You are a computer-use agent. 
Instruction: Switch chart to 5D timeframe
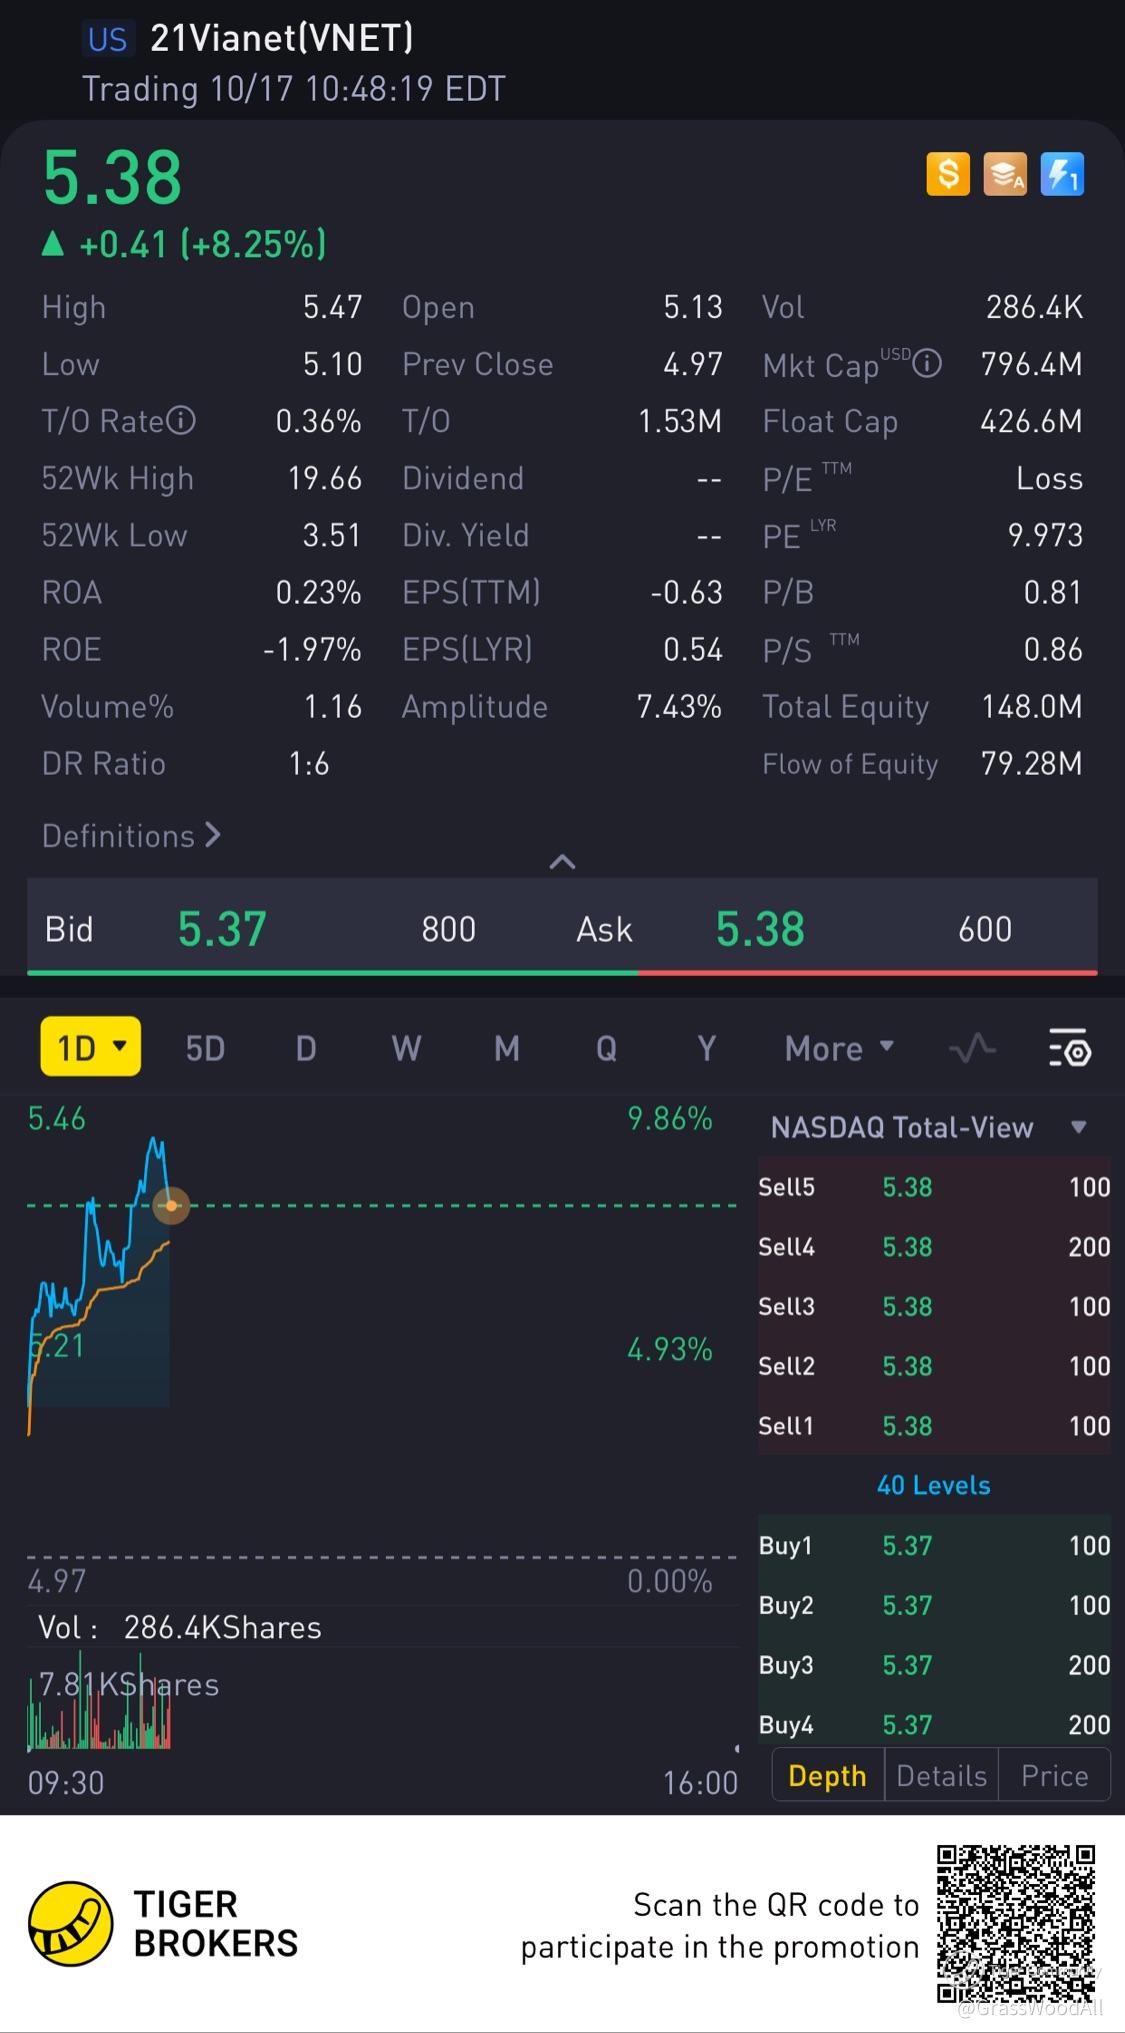point(205,1049)
